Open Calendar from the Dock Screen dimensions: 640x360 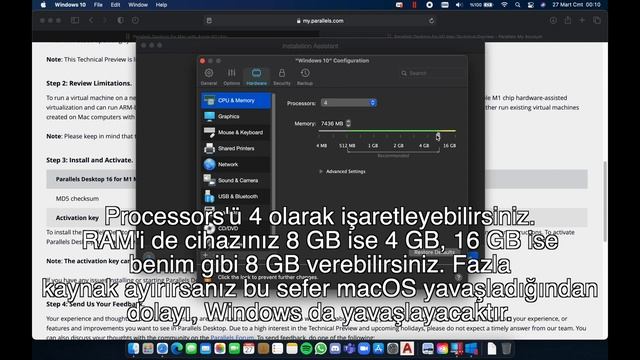249,349
